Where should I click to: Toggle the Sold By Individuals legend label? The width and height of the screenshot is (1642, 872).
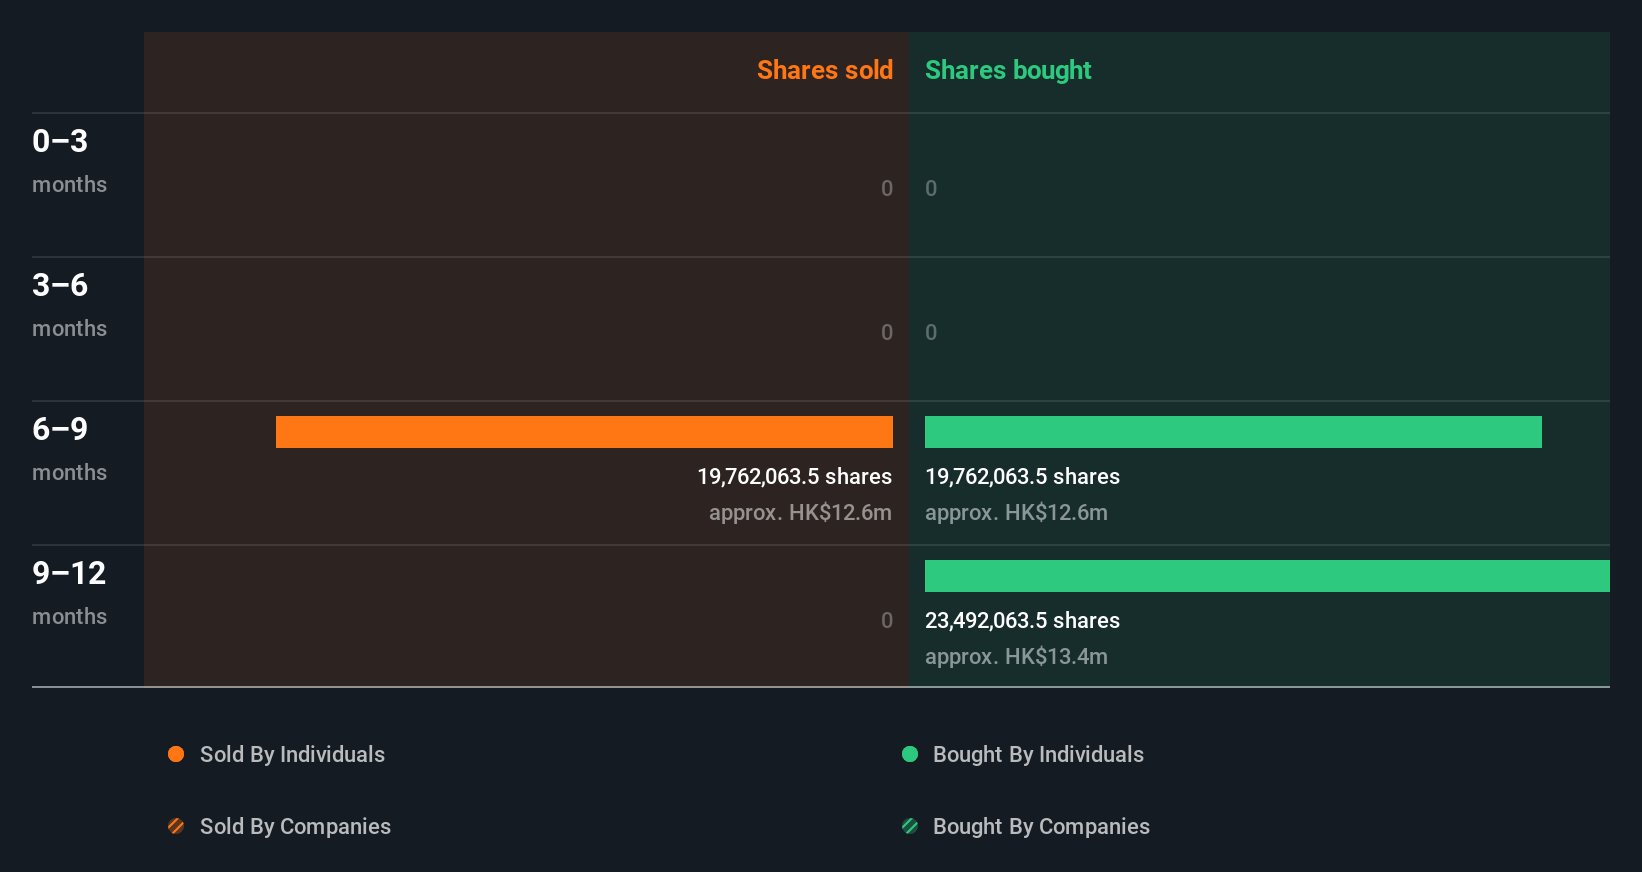292,754
